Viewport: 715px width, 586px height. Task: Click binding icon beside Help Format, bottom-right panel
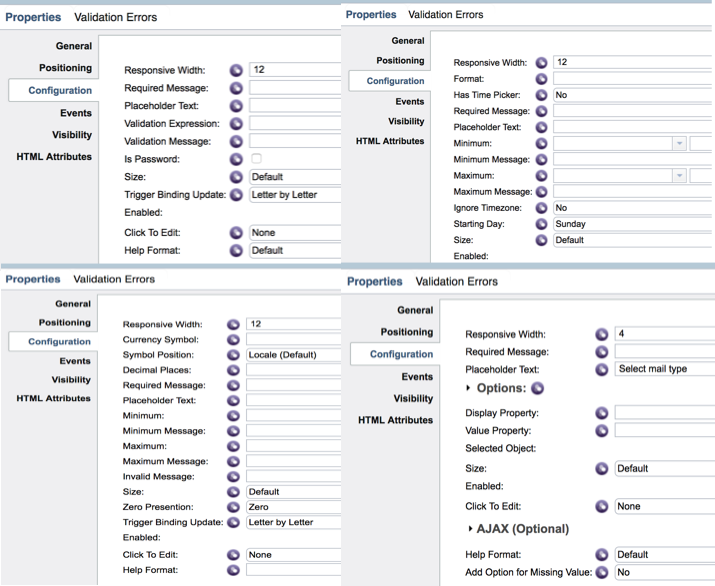tap(601, 555)
